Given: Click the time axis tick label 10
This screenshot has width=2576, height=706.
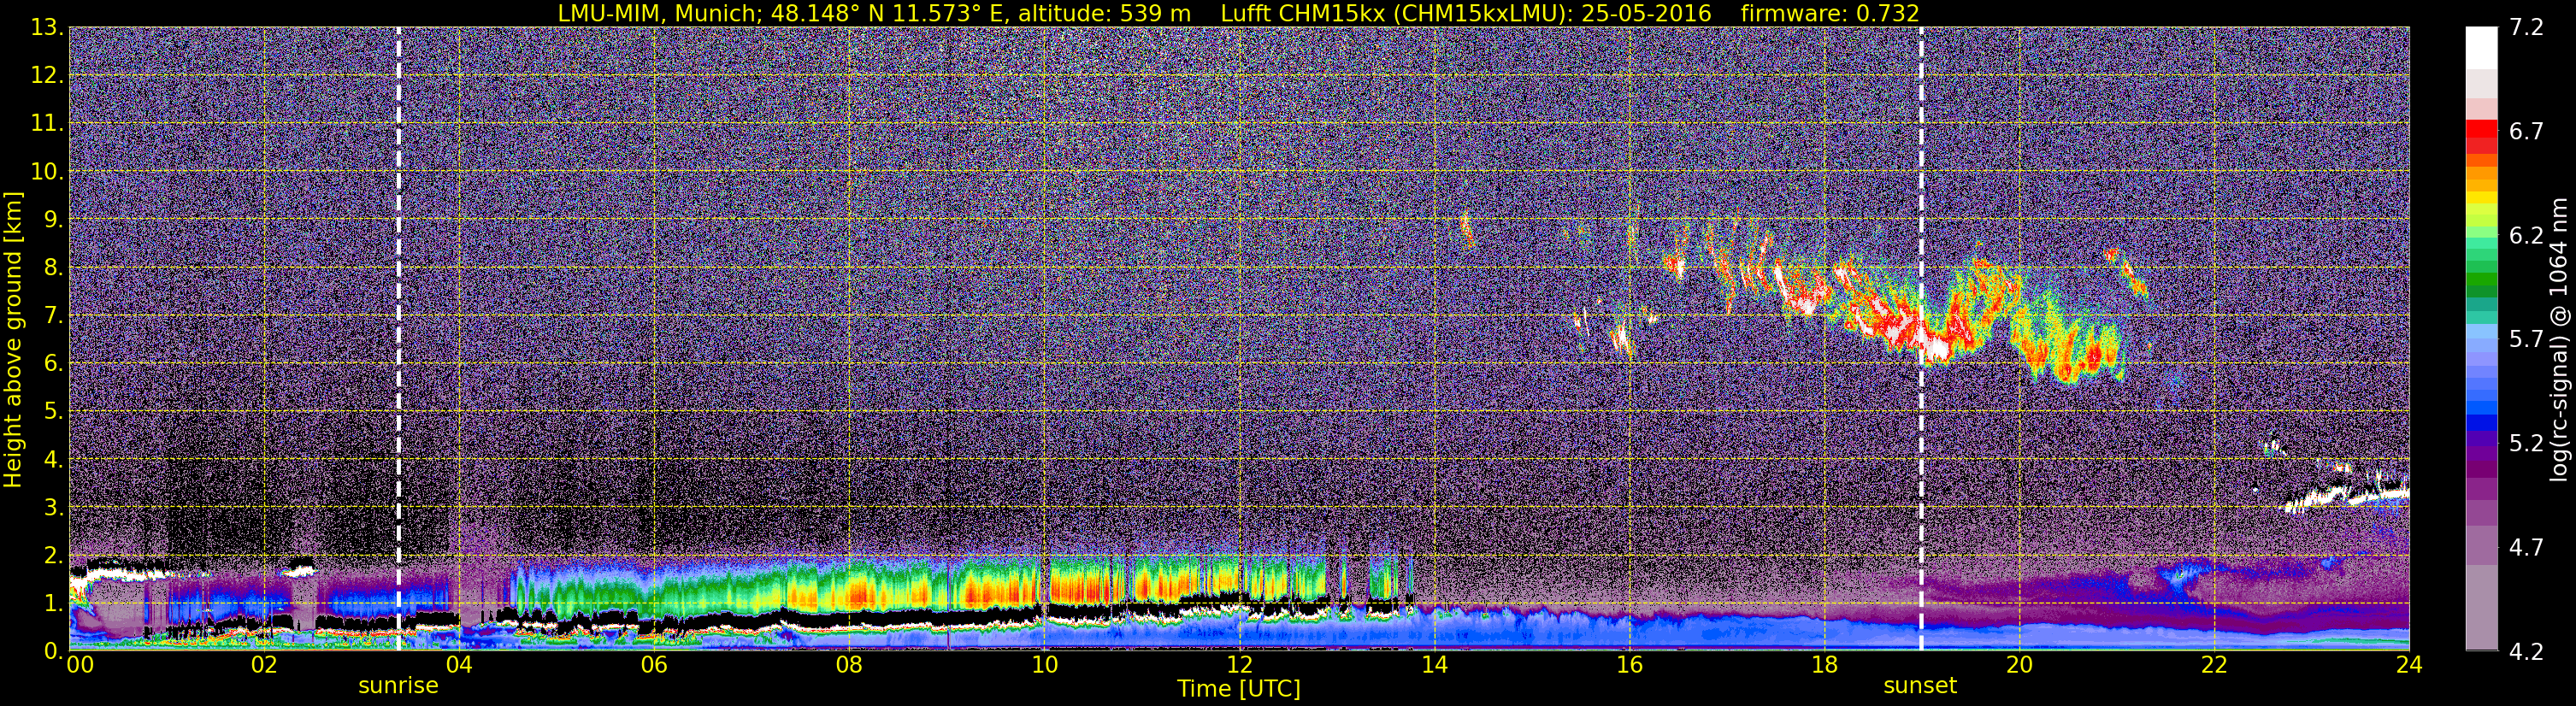Looking at the screenshot, I should (1044, 664).
